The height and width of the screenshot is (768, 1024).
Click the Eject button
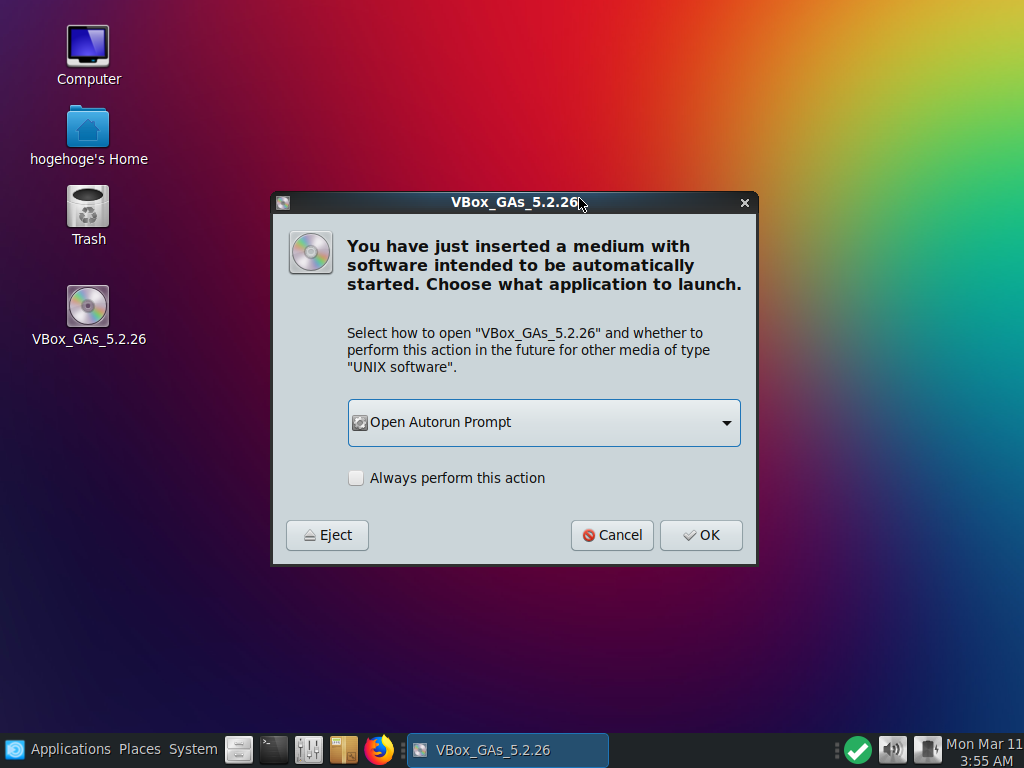click(x=327, y=536)
